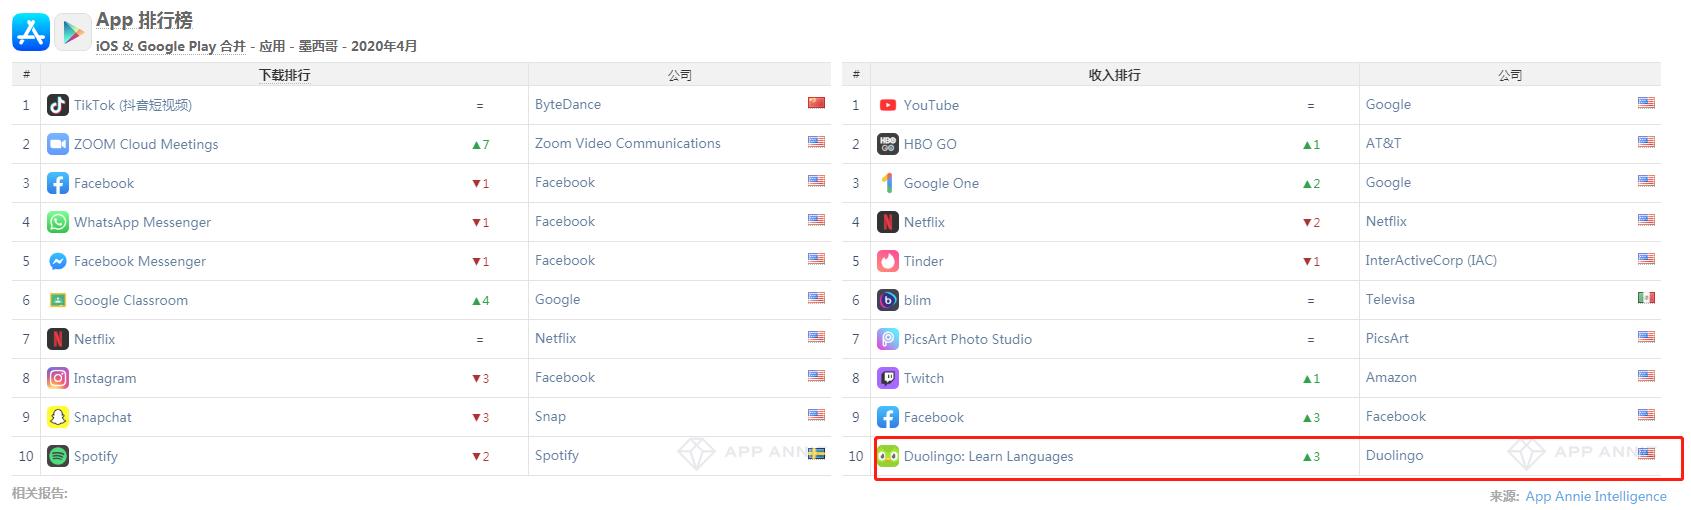Open the Google Classroom app link
1691x510 pixels.
pos(131,300)
